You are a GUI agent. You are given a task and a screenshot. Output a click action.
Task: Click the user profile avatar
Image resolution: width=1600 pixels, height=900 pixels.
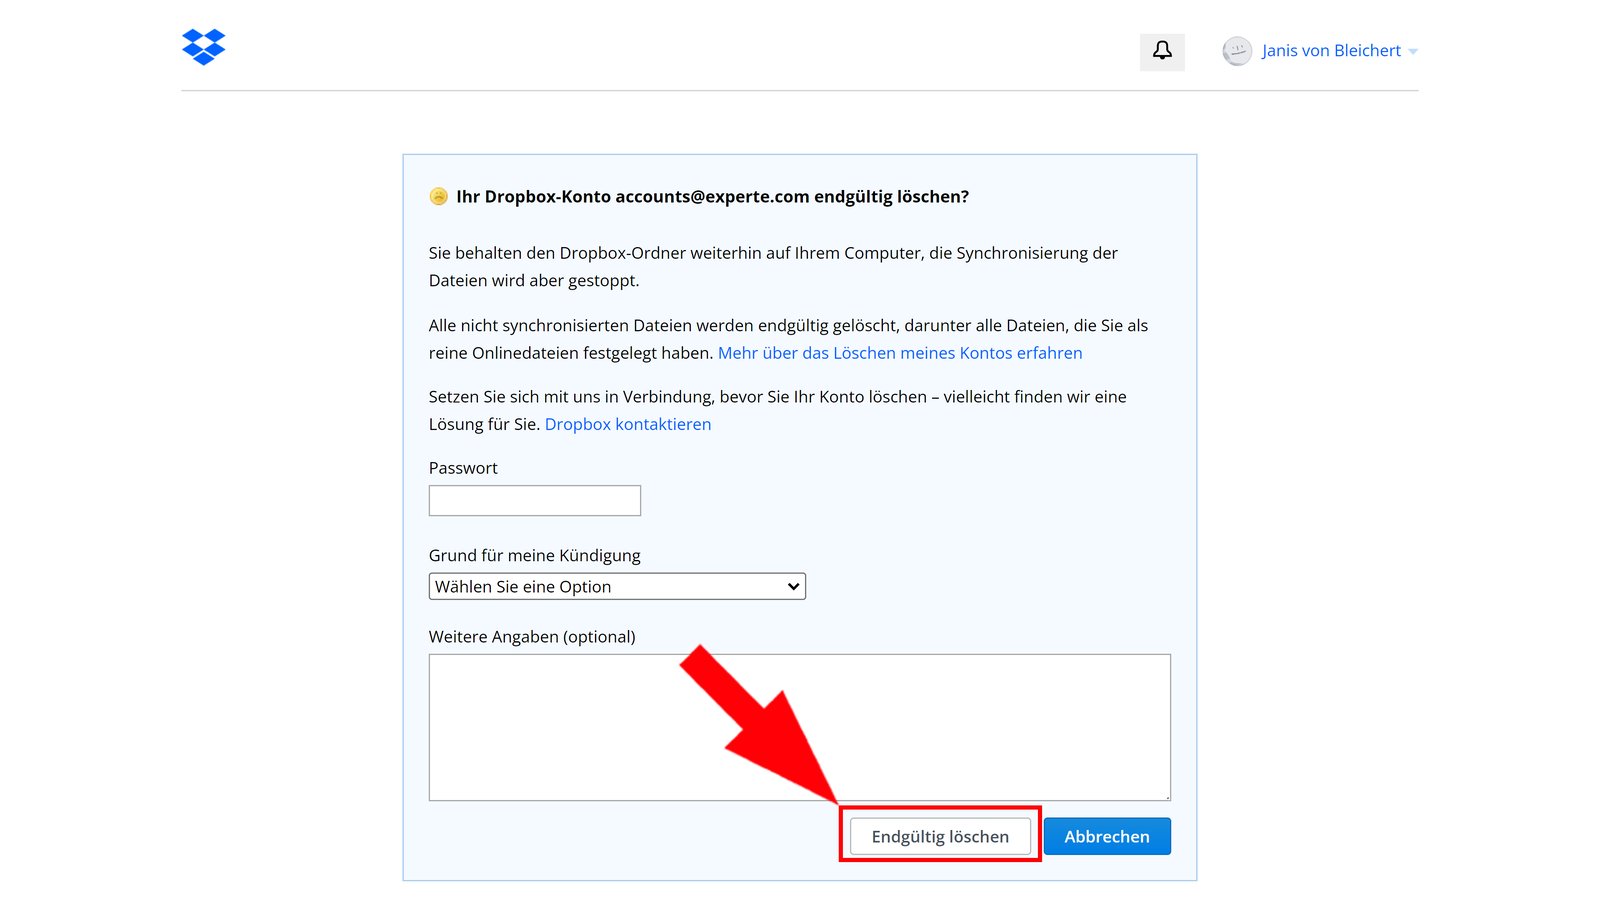(1237, 51)
